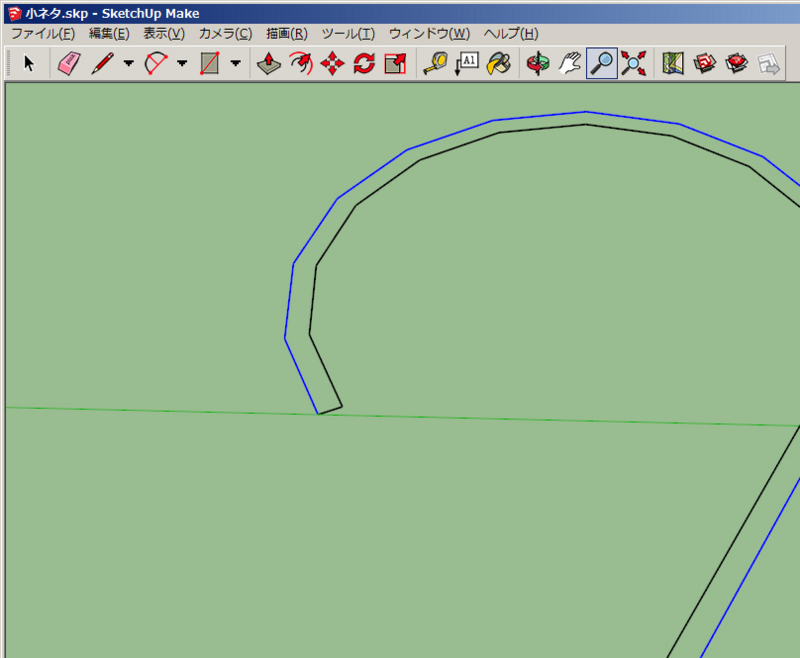Activate the Push/Pull tool
800x658 pixels.
click(x=268, y=63)
